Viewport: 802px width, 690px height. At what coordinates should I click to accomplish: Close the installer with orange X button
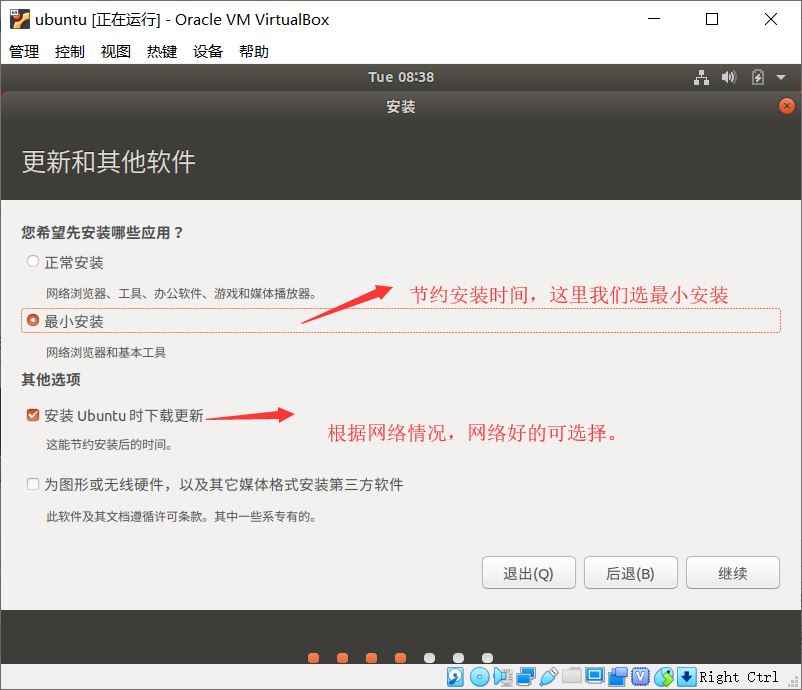point(786,106)
